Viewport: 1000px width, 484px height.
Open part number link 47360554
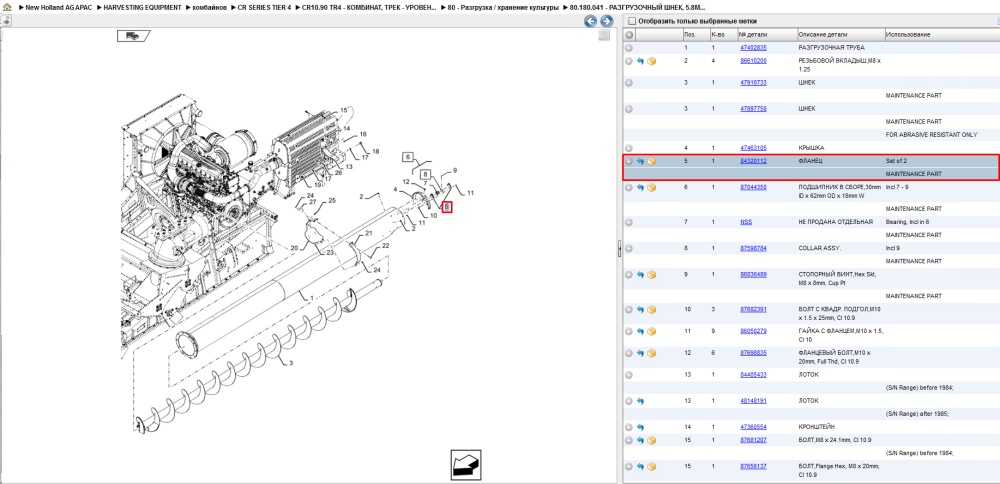coord(753,427)
